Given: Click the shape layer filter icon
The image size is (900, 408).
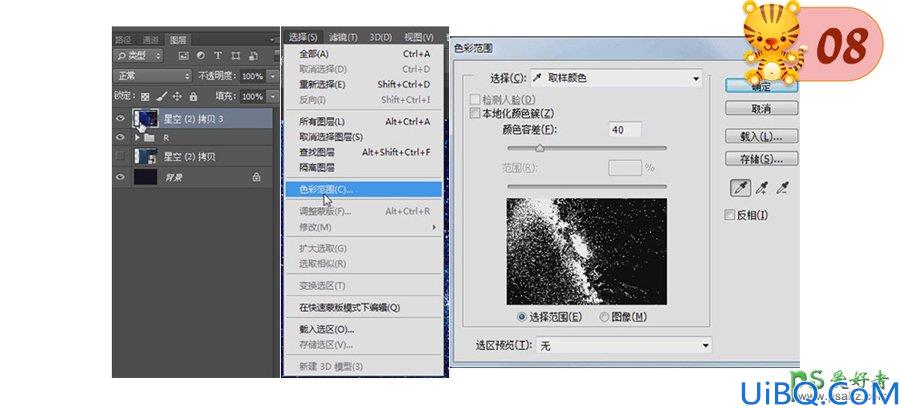Looking at the screenshot, I should click(x=235, y=56).
